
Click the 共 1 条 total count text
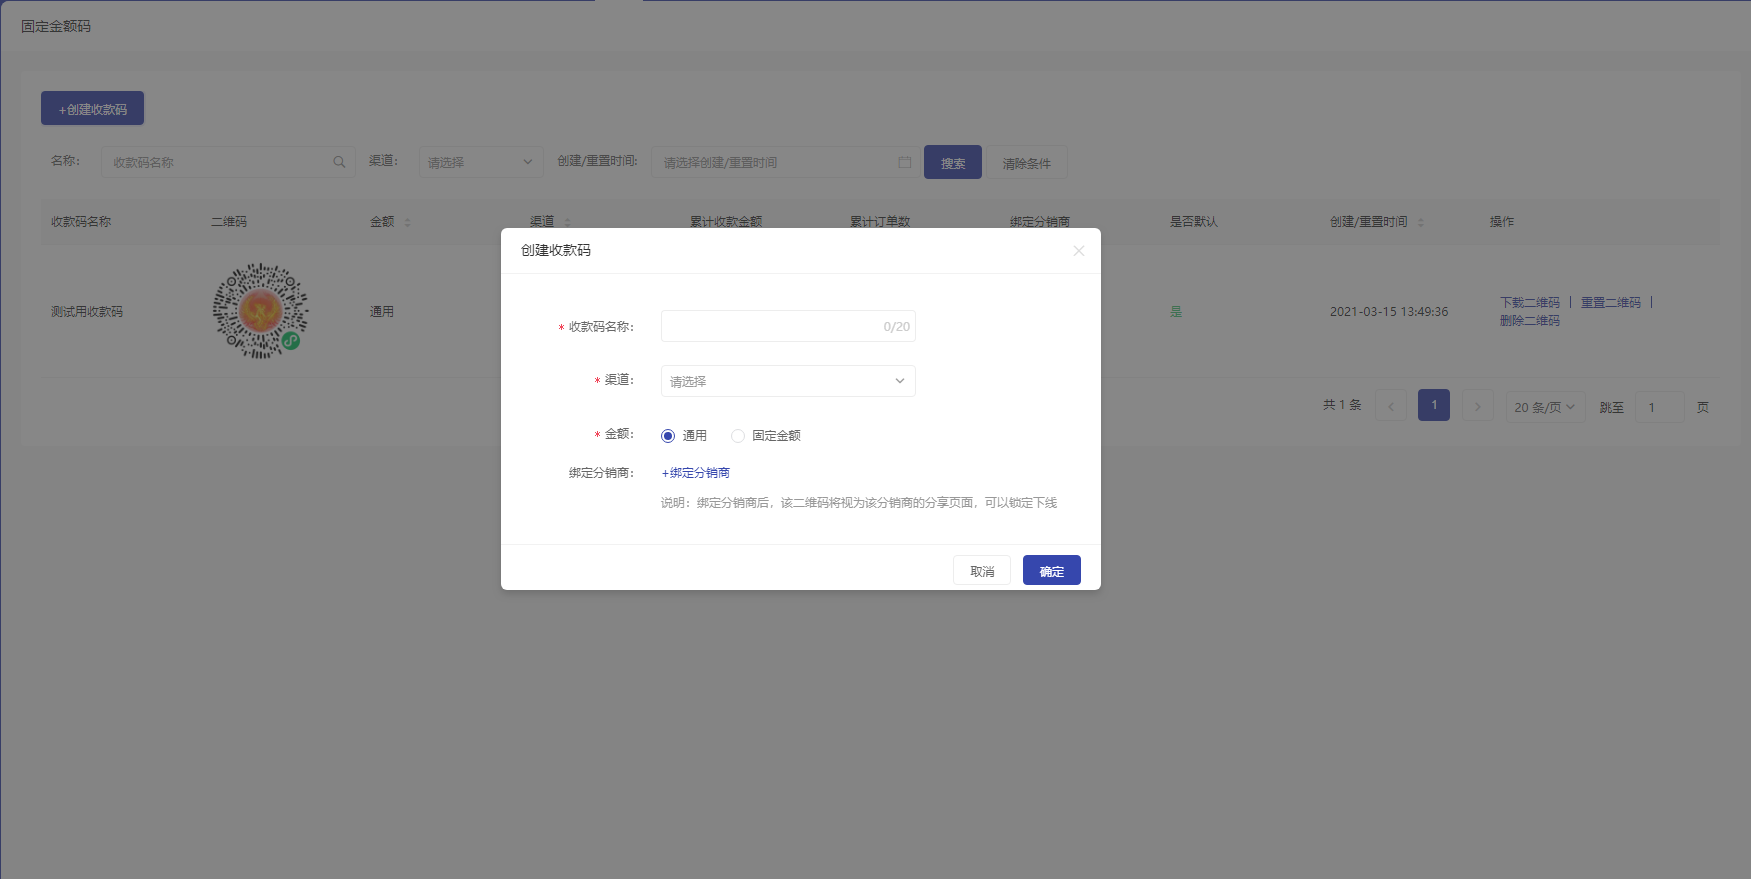pyautogui.click(x=1342, y=405)
